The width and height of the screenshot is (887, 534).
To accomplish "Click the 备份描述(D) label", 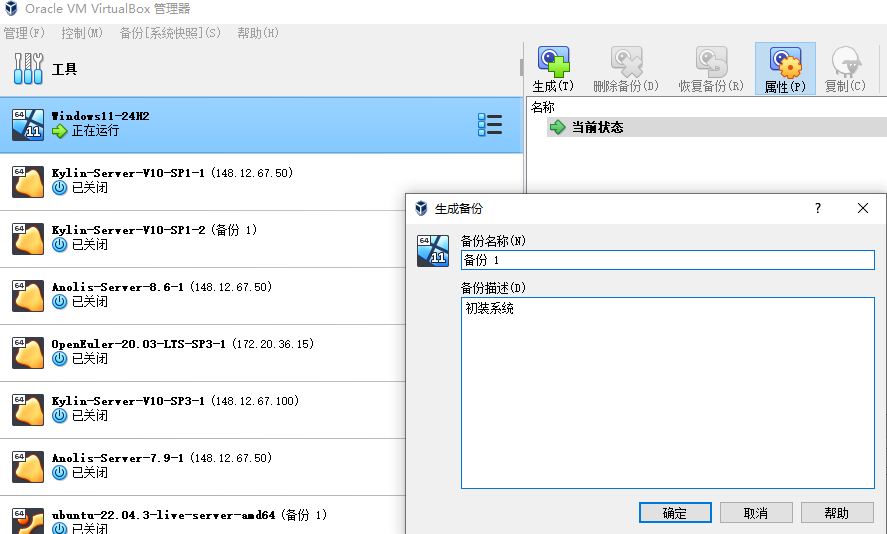I will click(x=493, y=288).
